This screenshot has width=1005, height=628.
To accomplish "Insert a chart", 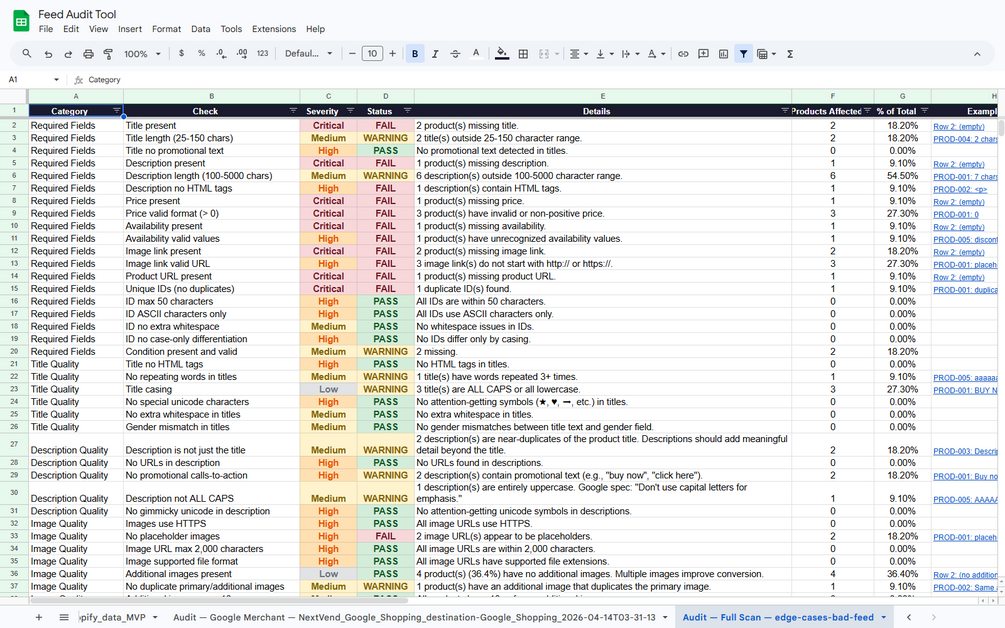I will 724,54.
